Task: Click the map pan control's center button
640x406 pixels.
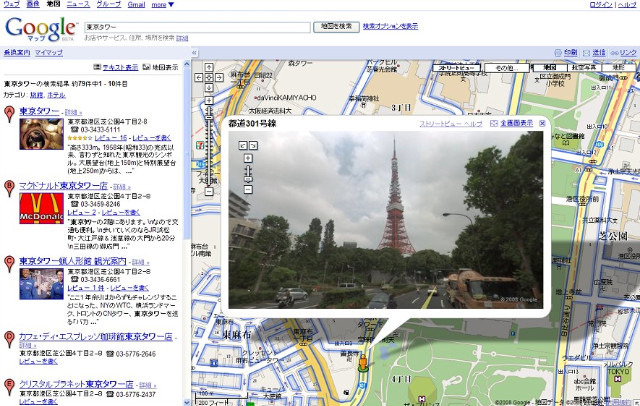Action: coord(209,78)
